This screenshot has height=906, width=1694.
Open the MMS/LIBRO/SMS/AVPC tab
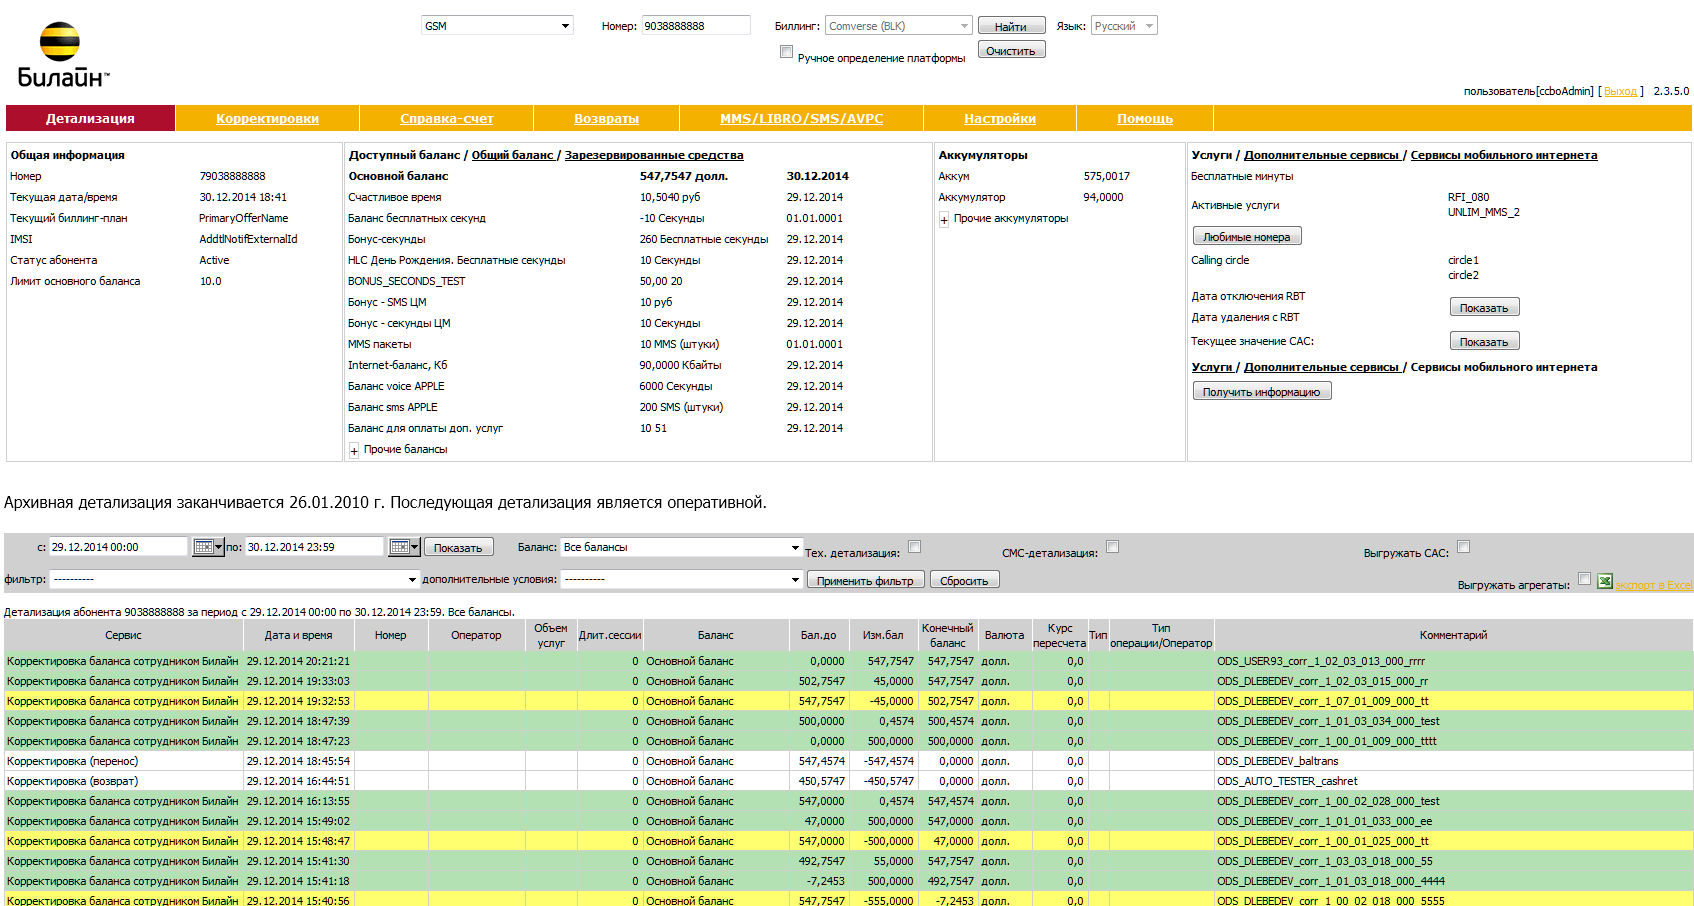801,118
